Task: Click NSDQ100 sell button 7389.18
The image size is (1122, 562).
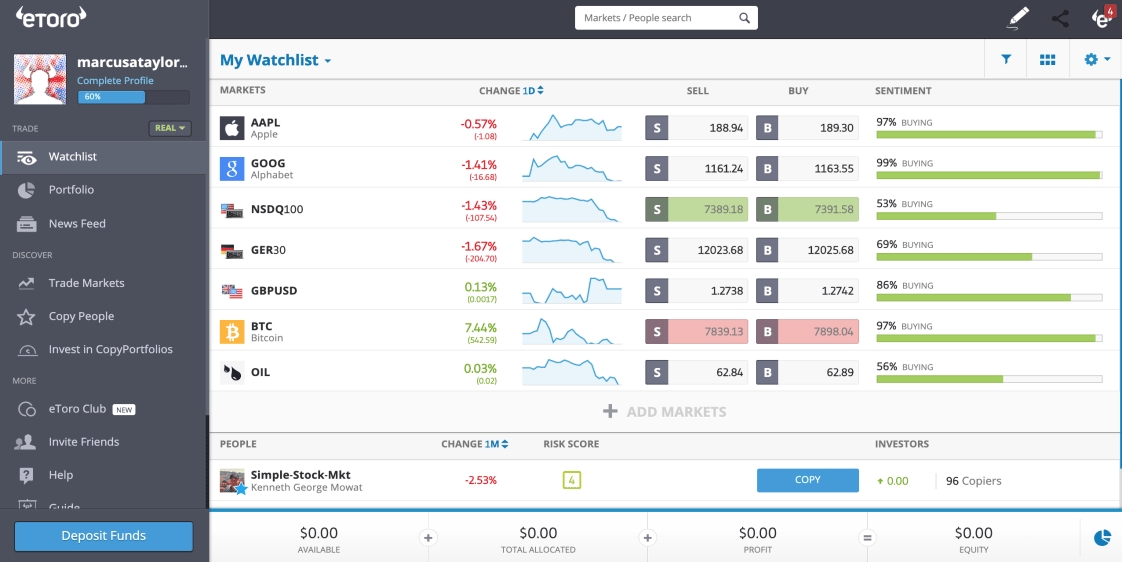Action: tap(696, 210)
